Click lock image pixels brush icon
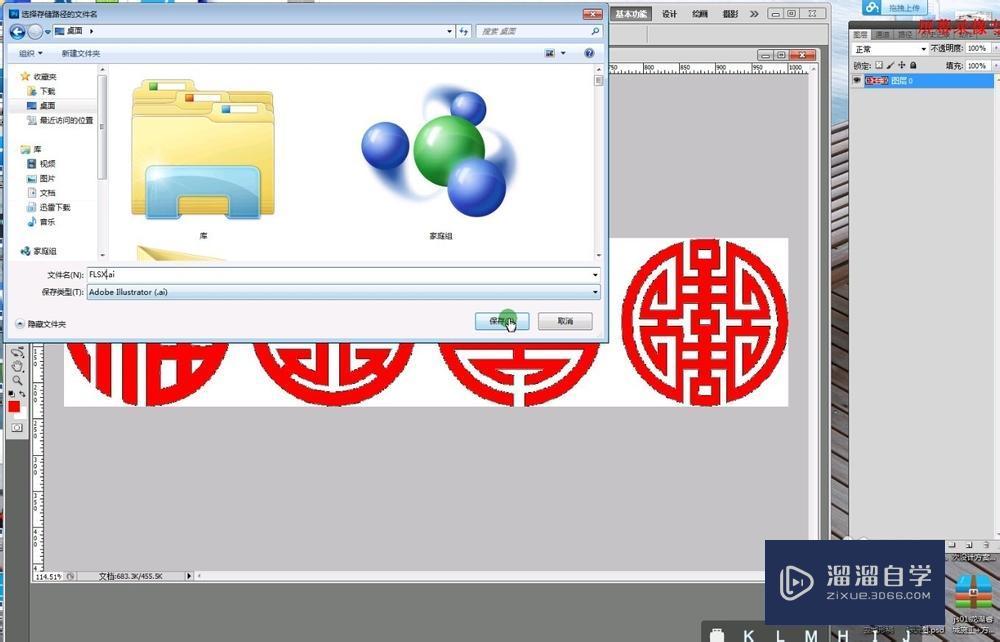1000x642 pixels. tap(890, 65)
